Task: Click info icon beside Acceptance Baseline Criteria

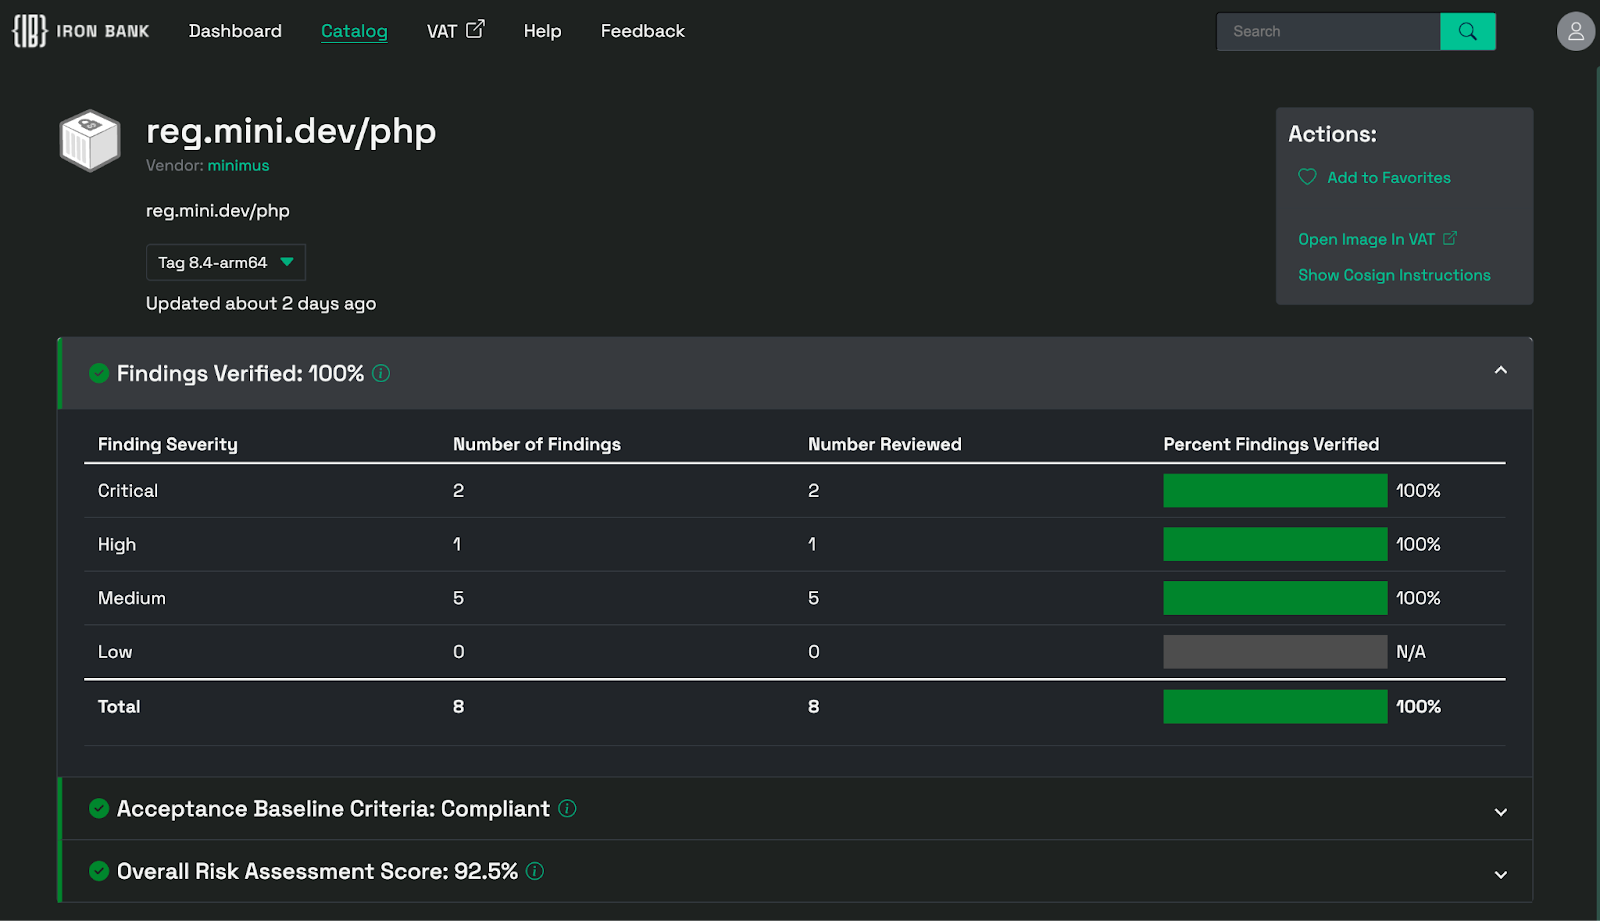Action: 567,808
